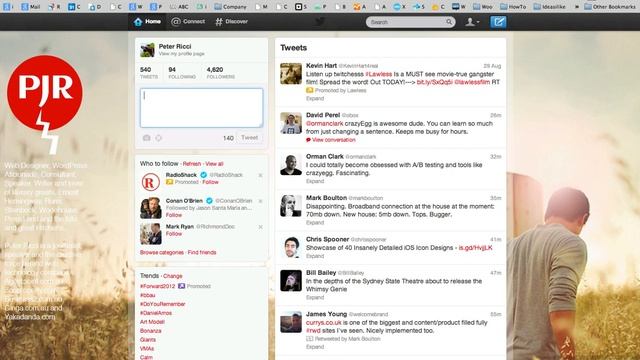Screen dimensions: 640x360
Task: Click RadioShack logo avatar
Action: point(150,182)
